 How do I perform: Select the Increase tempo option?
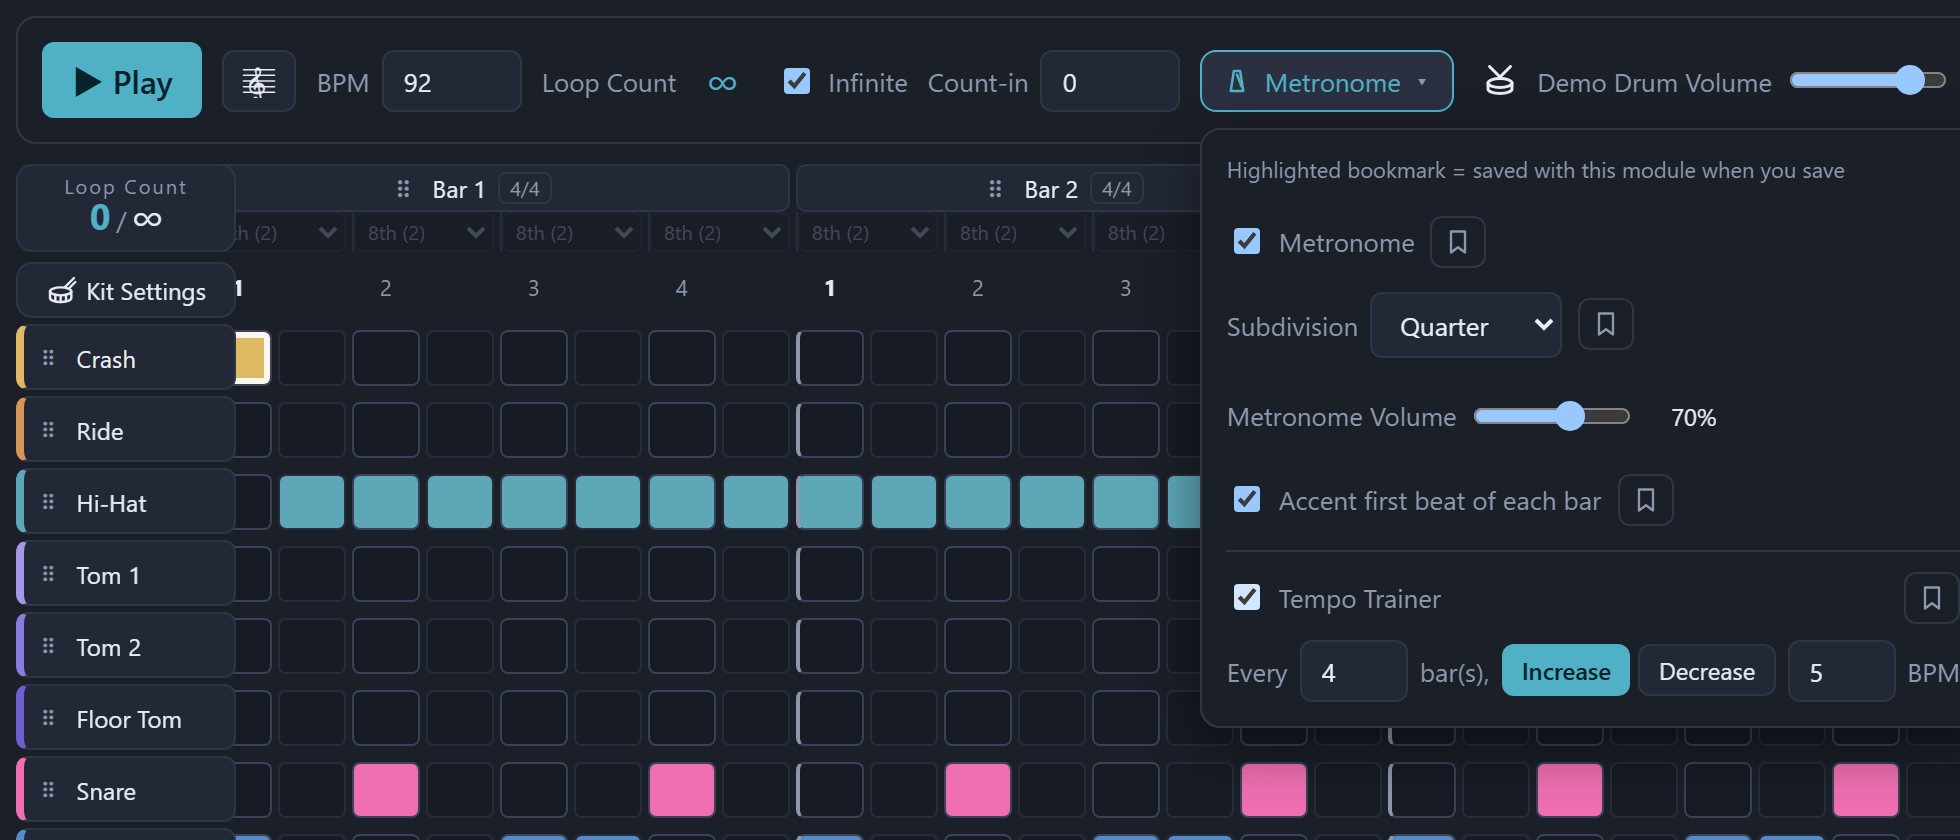click(1565, 671)
